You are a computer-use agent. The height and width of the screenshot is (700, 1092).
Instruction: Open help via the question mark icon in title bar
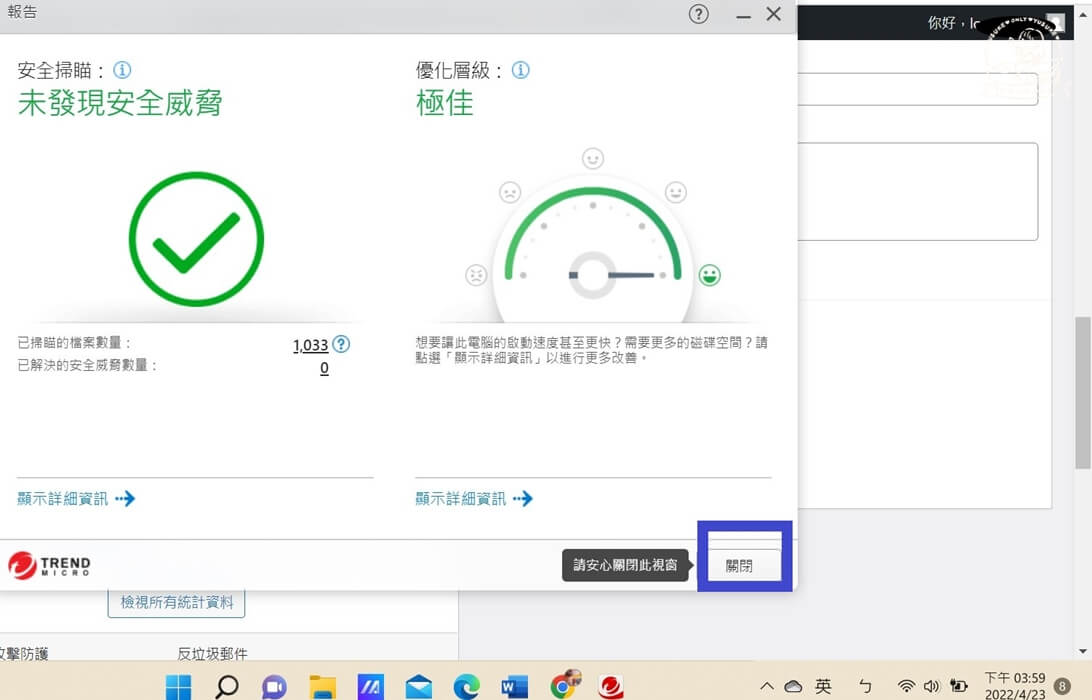(699, 14)
